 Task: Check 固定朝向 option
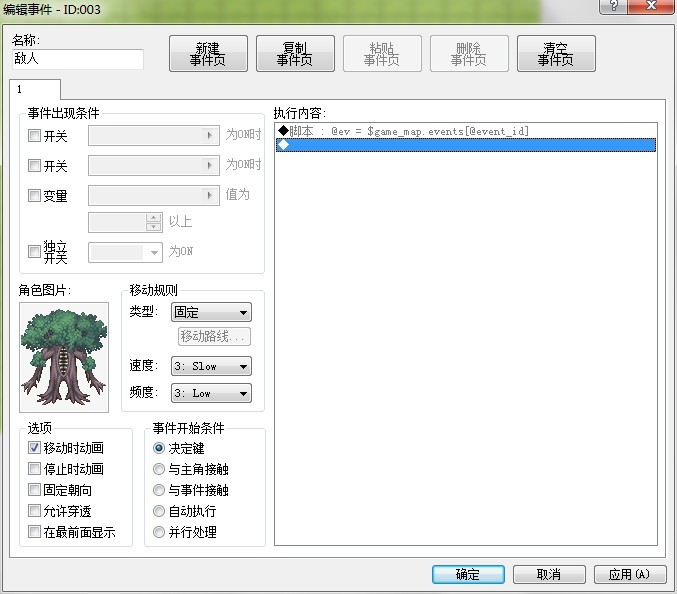[34, 490]
